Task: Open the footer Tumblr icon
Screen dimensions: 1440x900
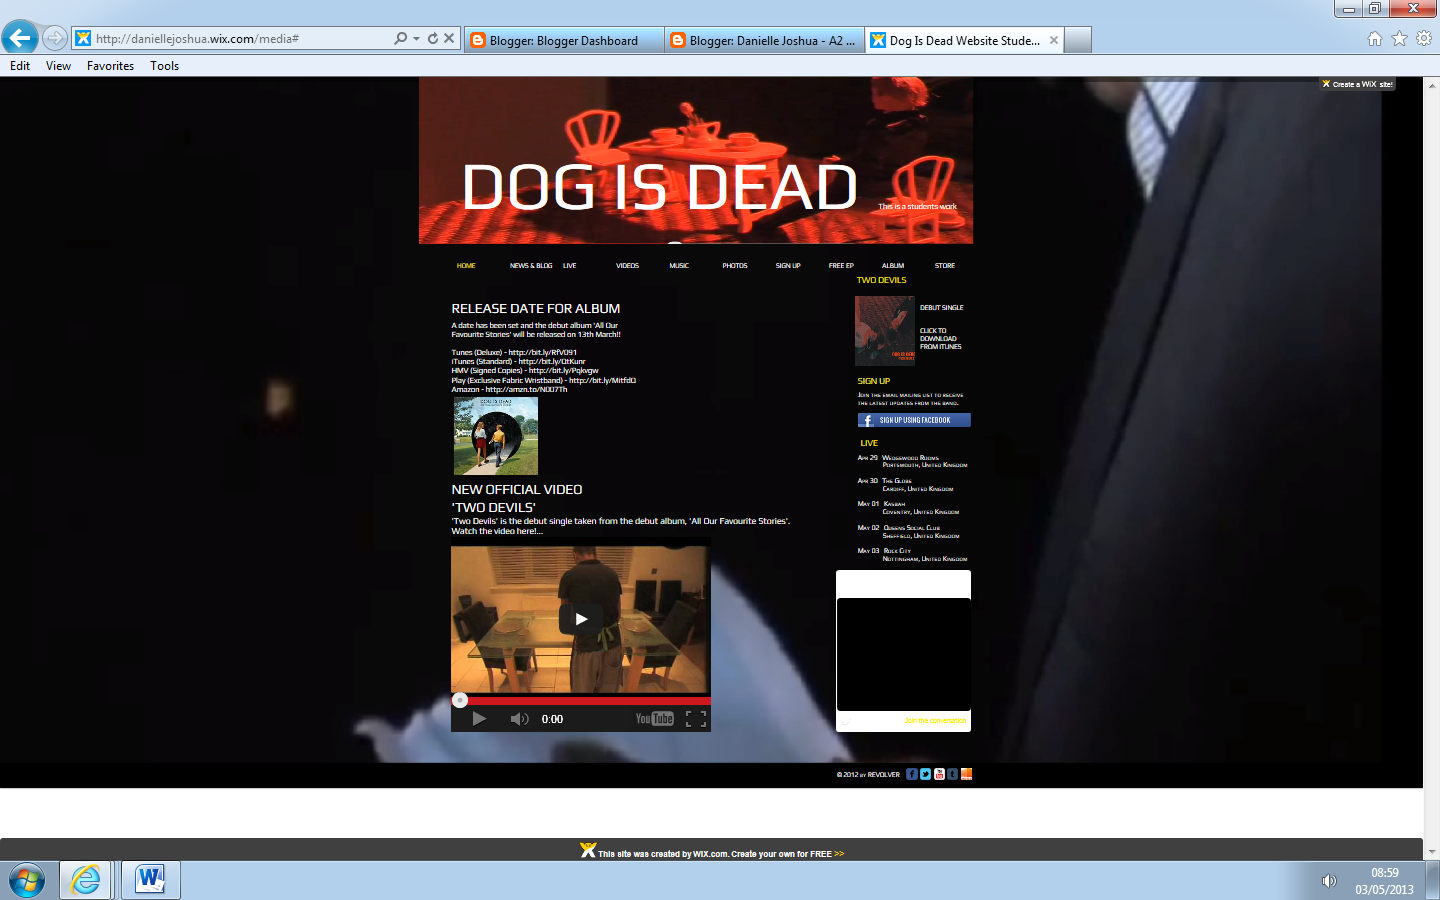Action: tap(953, 774)
